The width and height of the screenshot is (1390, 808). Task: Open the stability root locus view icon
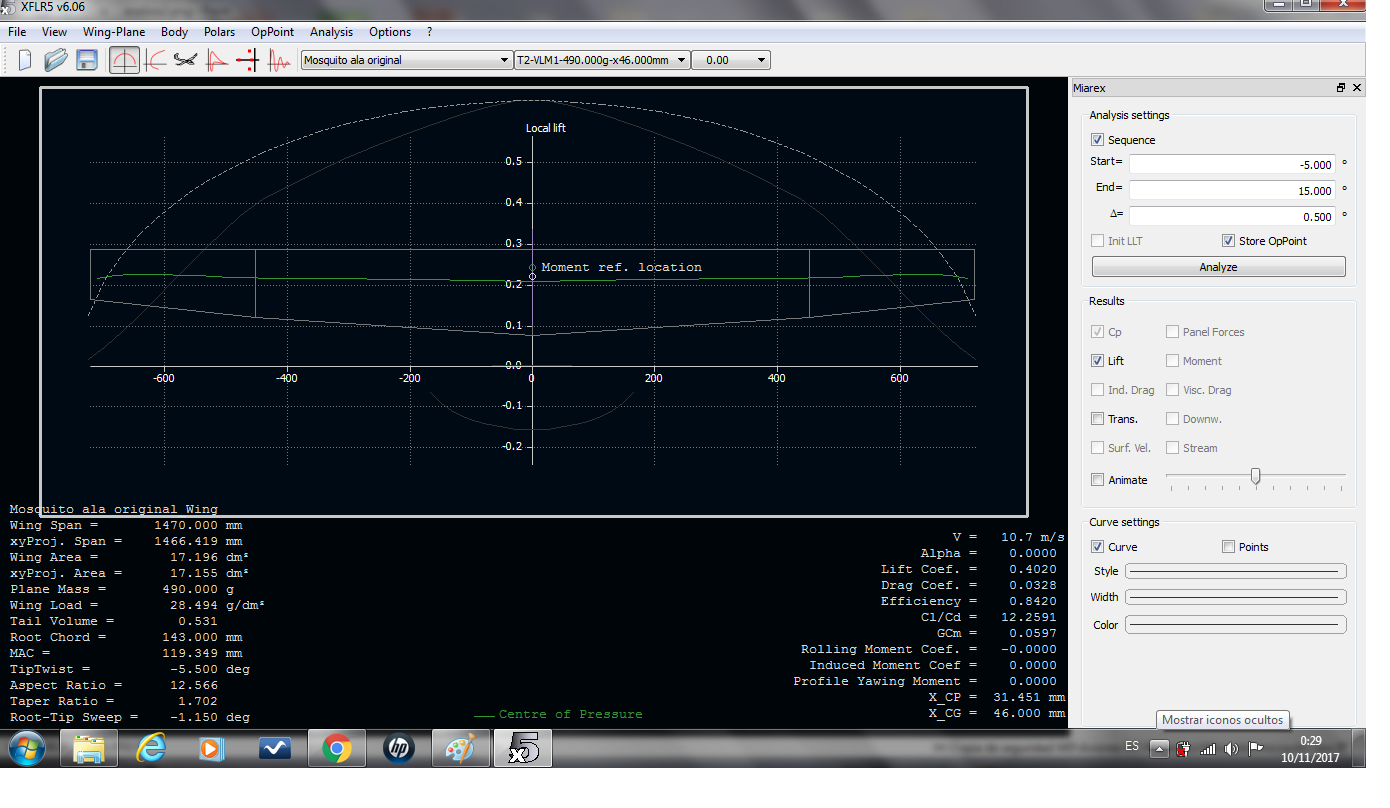pyautogui.click(x=247, y=60)
